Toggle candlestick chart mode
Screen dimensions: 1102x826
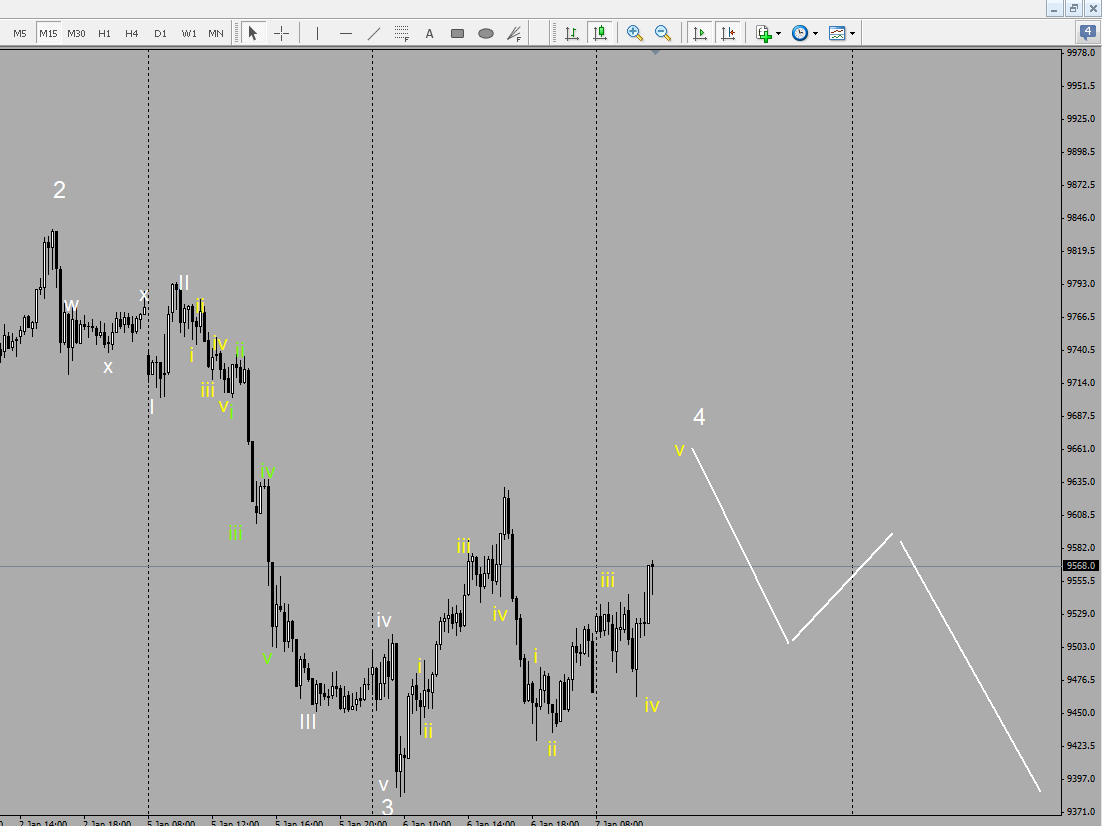tap(600, 33)
